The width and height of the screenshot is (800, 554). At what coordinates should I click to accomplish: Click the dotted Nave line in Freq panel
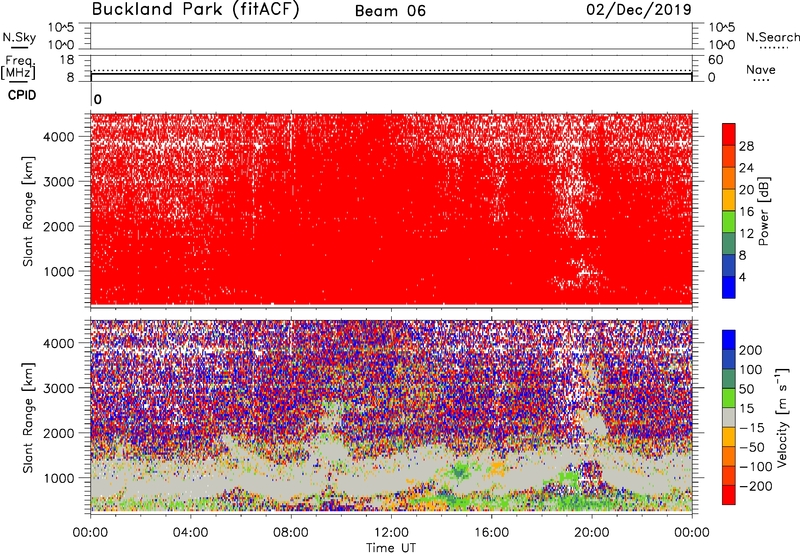(391, 70)
